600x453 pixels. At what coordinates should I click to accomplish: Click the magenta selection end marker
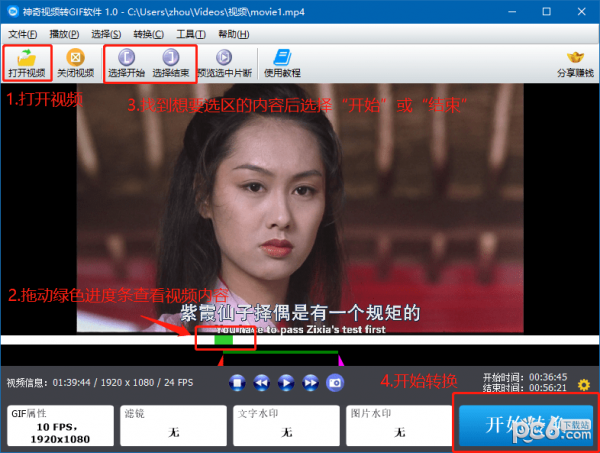pyautogui.click(x=341, y=361)
